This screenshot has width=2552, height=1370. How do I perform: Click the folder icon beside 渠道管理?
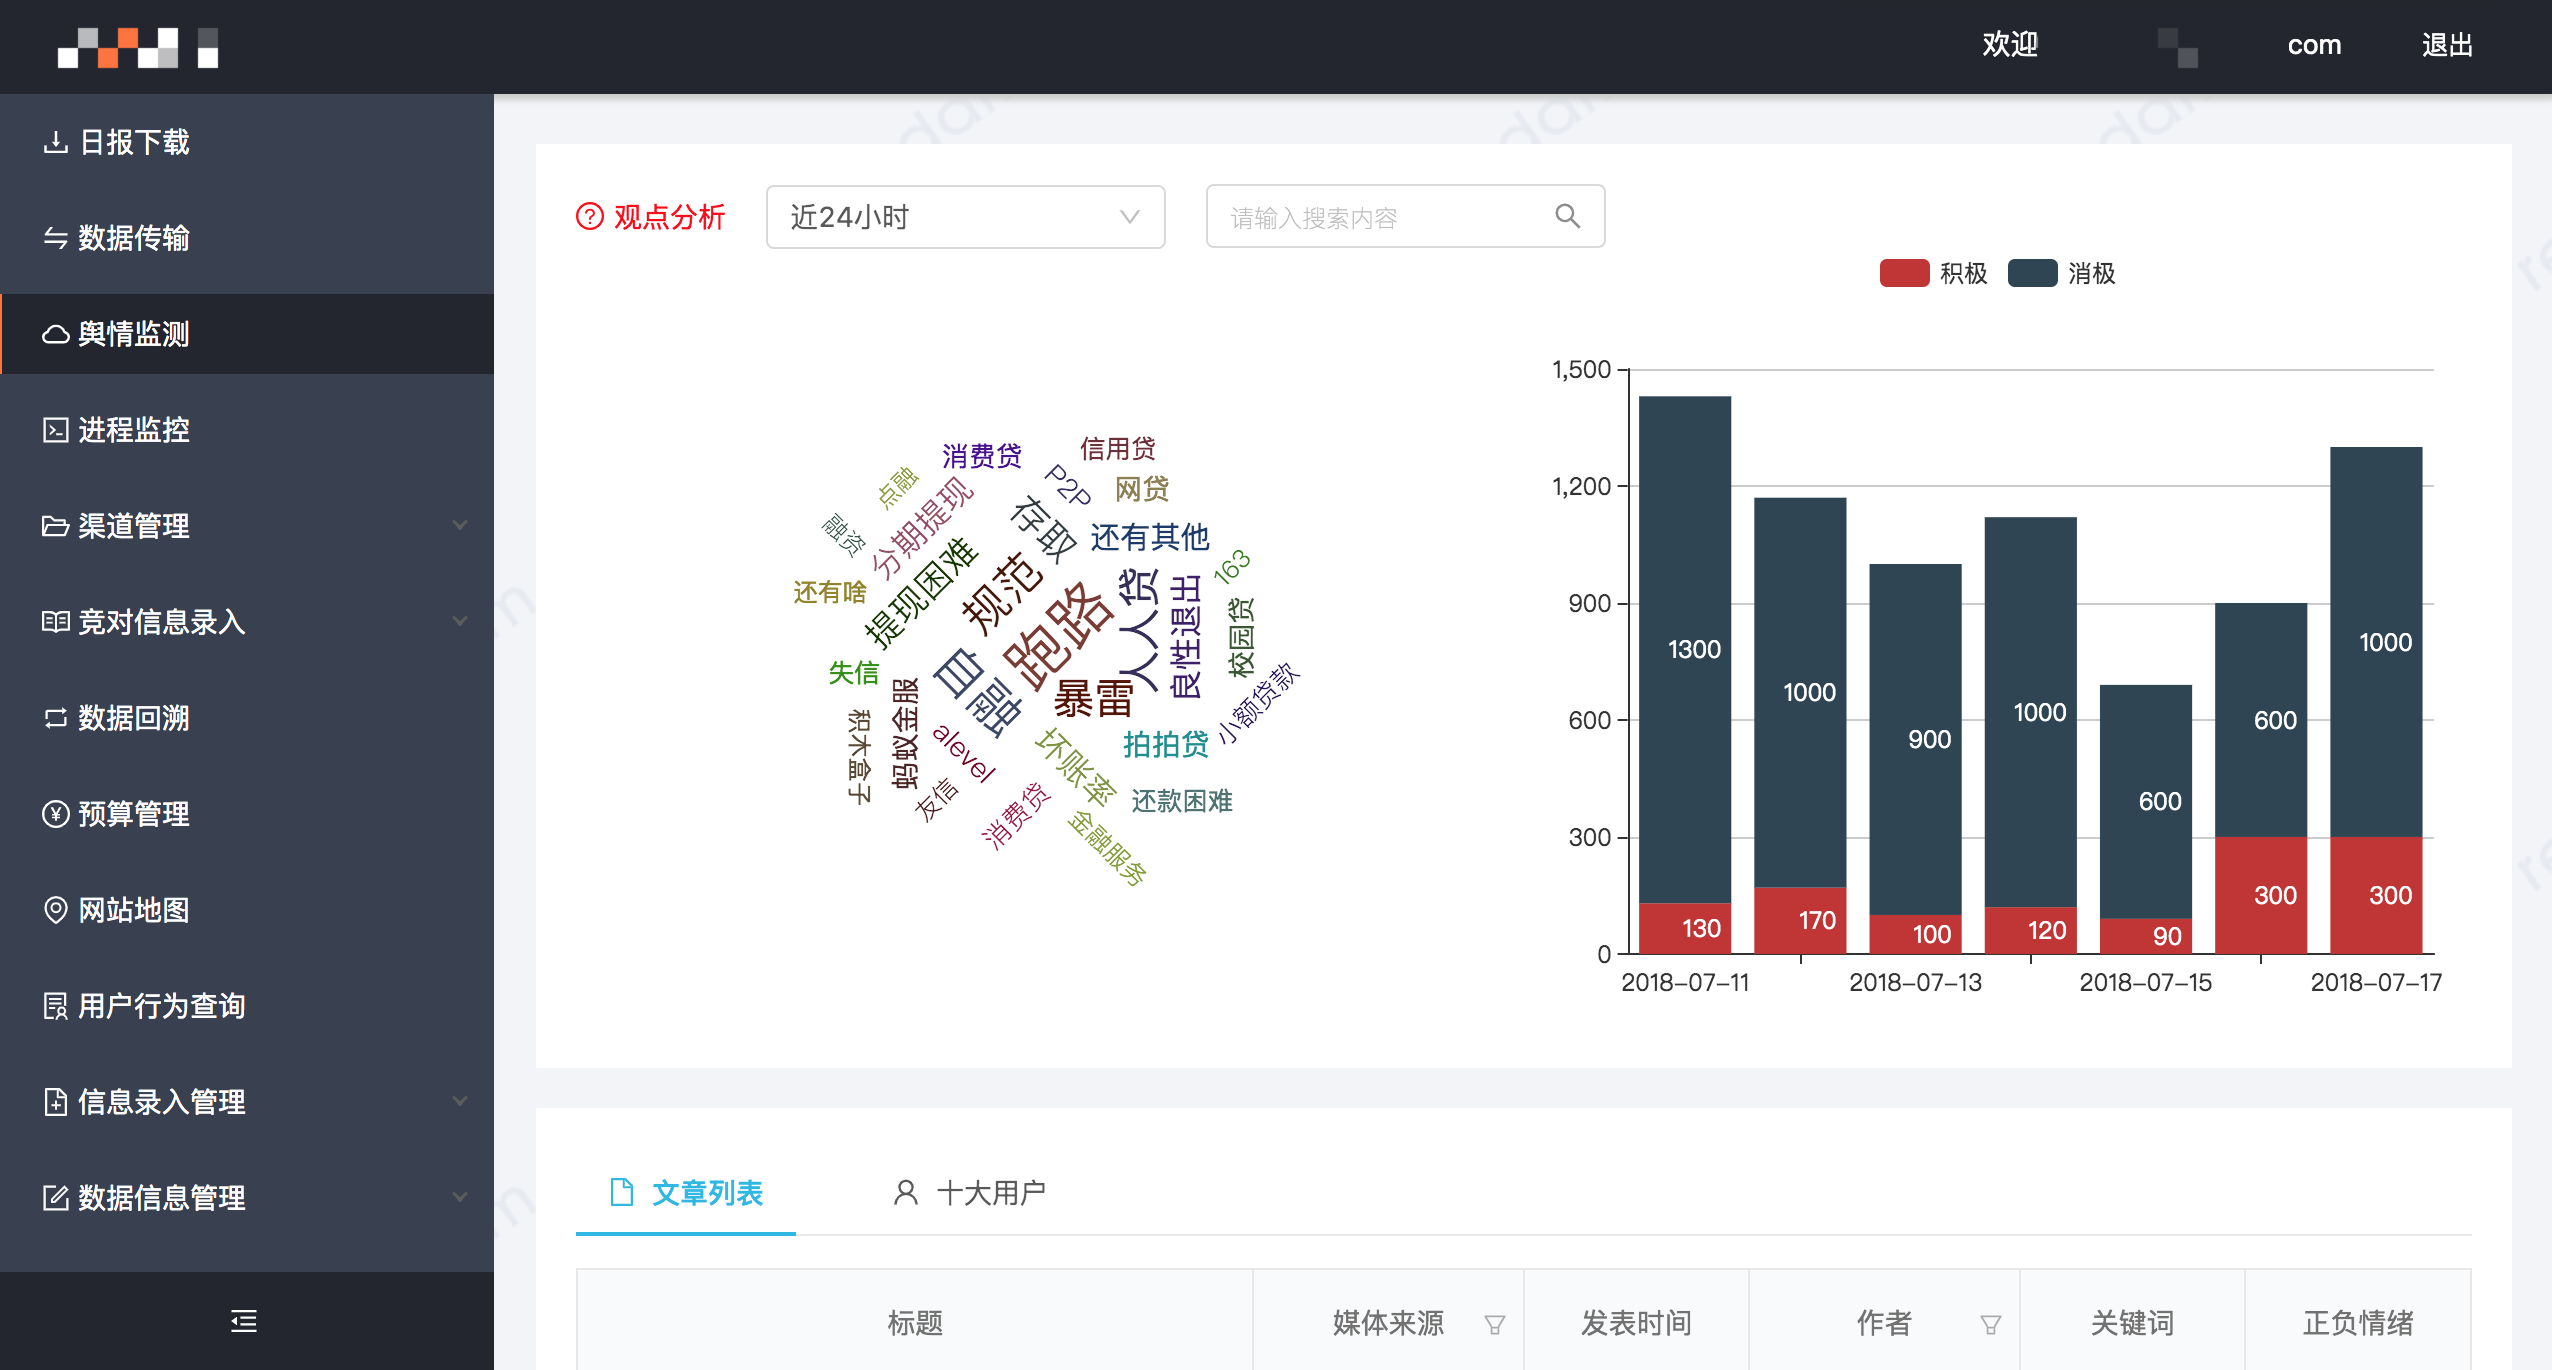point(56,526)
